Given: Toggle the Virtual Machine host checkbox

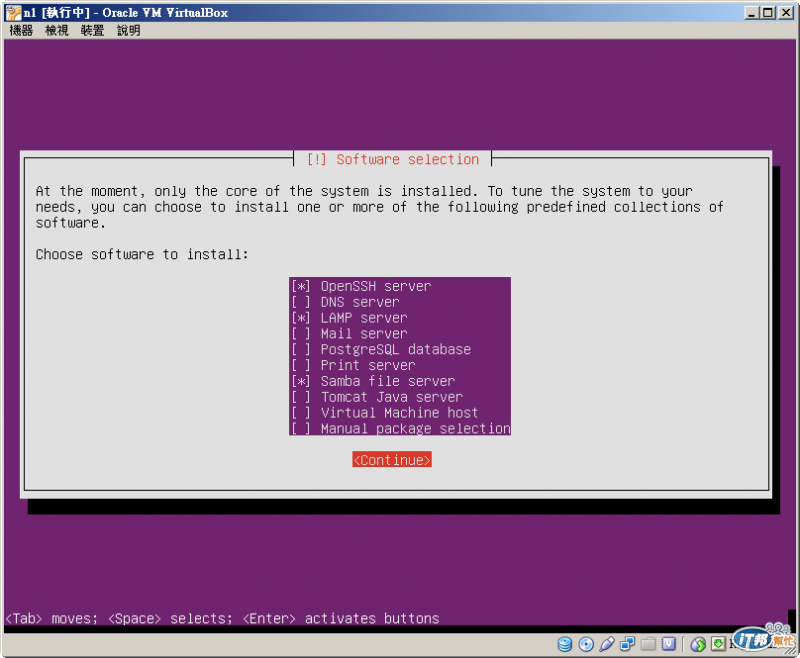Looking at the screenshot, I should [x=301, y=413].
